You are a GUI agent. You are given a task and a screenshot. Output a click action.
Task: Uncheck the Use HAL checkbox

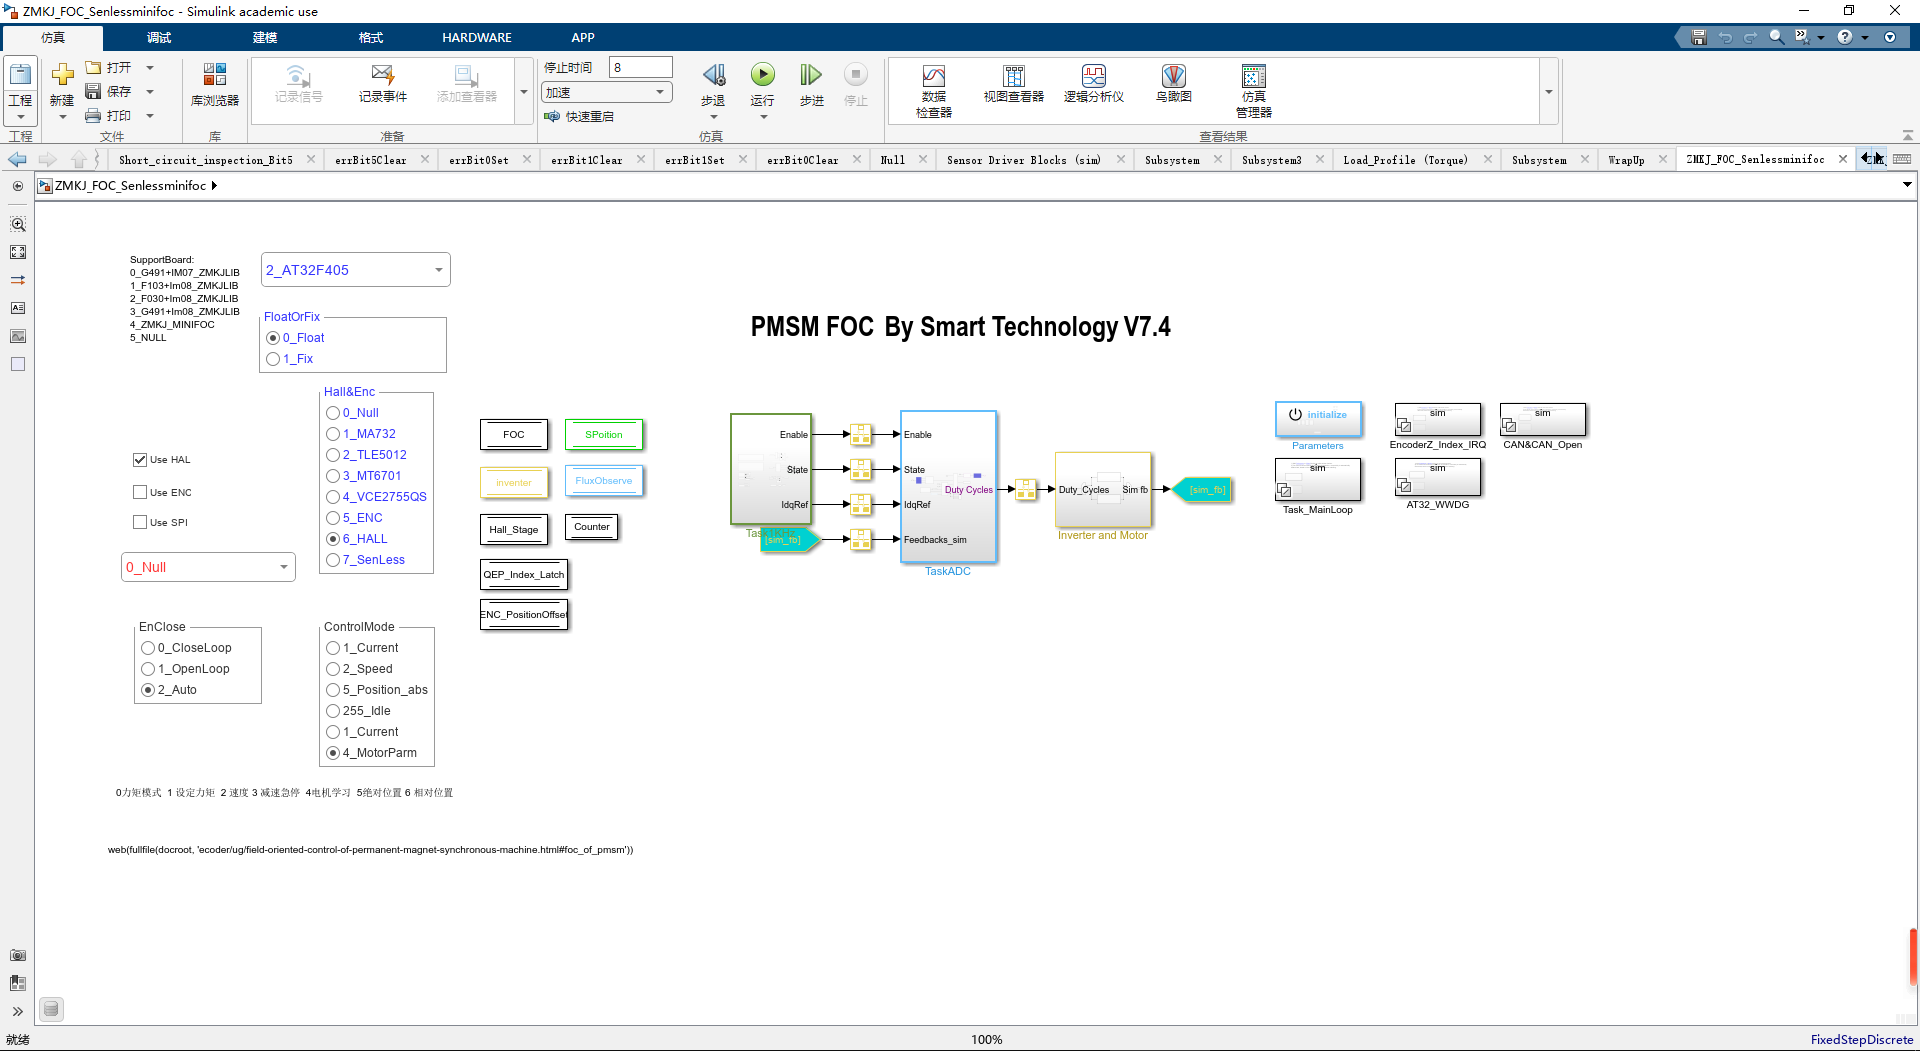point(140,460)
